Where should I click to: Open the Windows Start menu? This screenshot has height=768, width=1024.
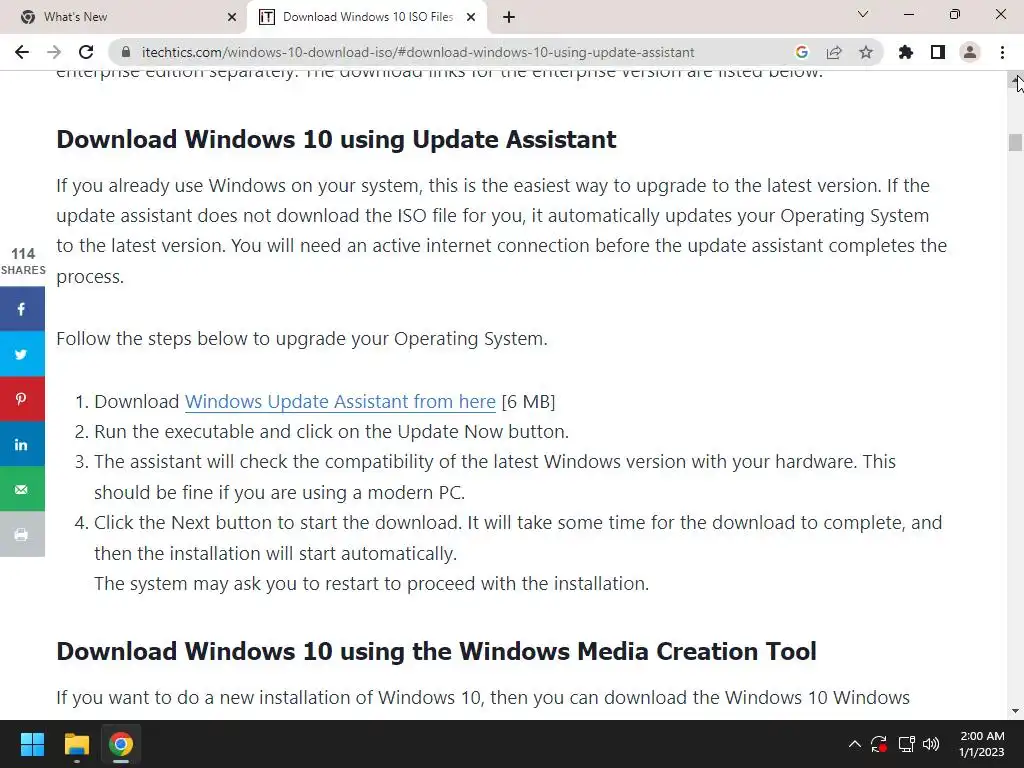point(32,744)
